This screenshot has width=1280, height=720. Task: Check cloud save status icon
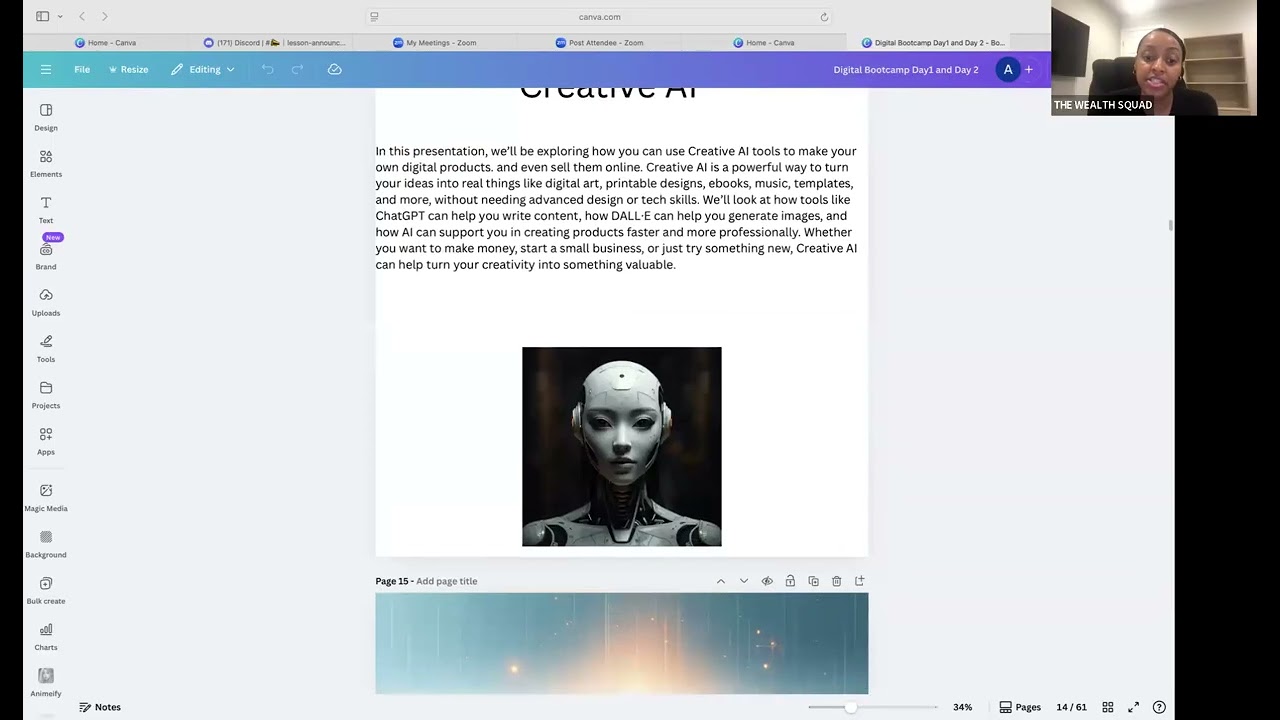(335, 69)
